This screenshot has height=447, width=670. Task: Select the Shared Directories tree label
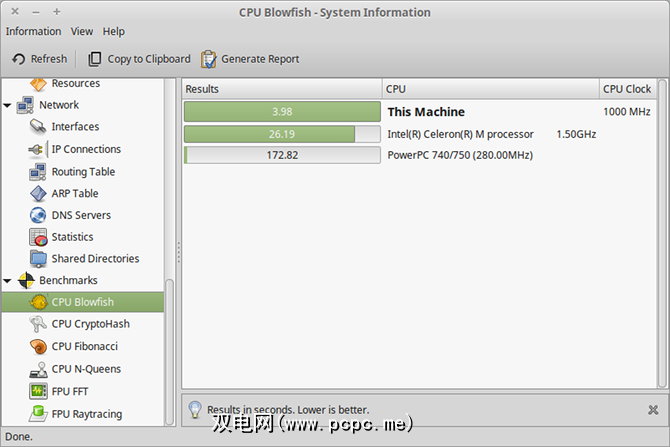[x=95, y=259]
